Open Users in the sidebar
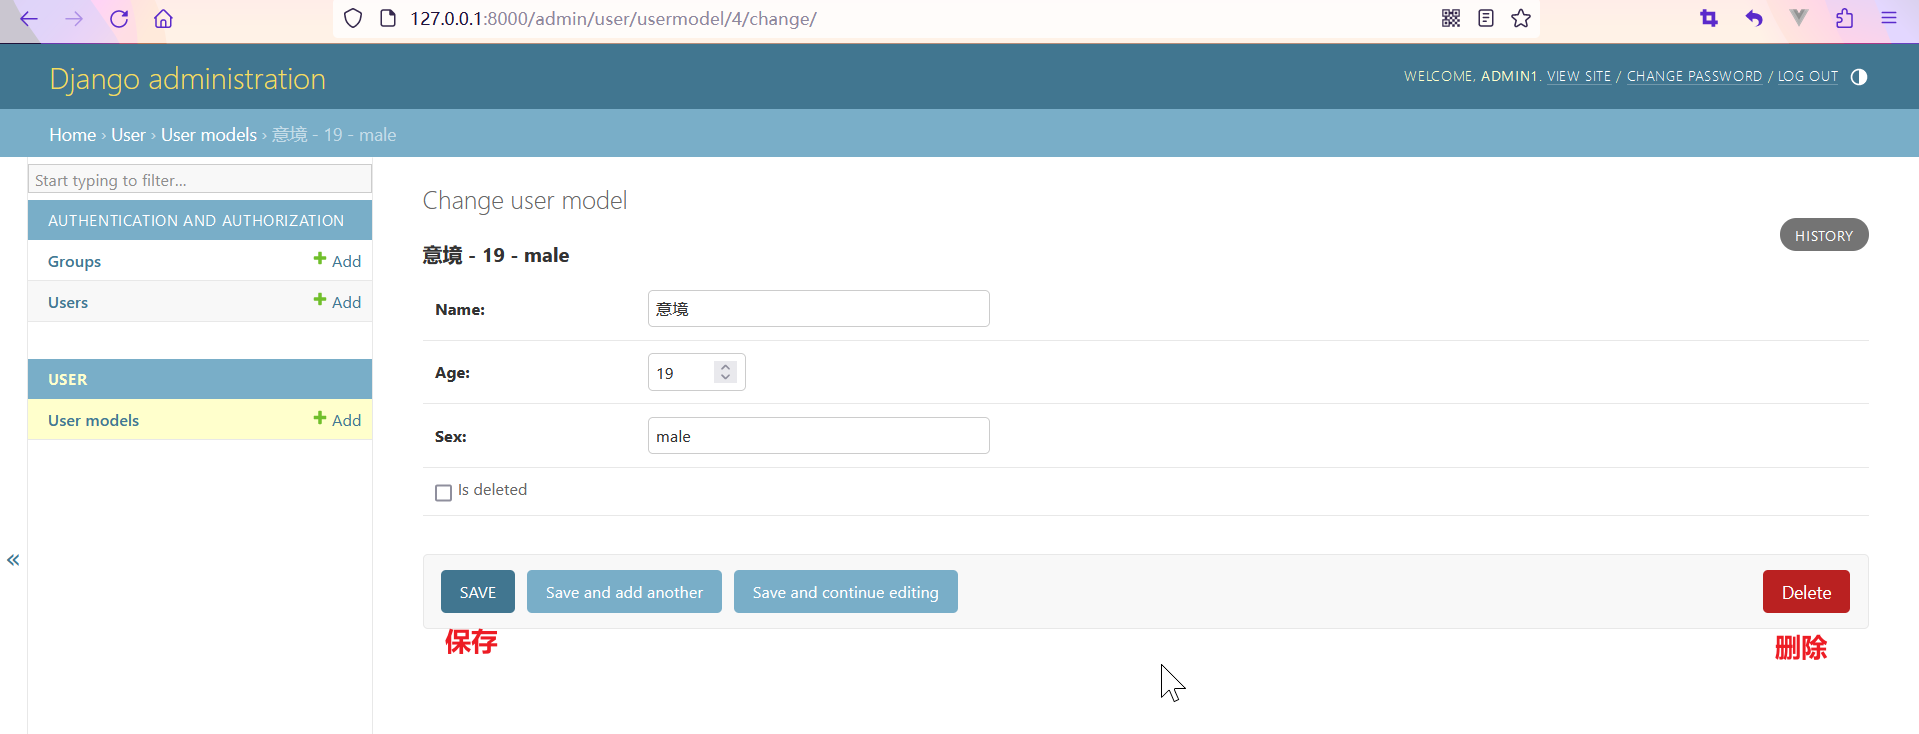Viewport: 1919px width, 734px height. pos(68,302)
